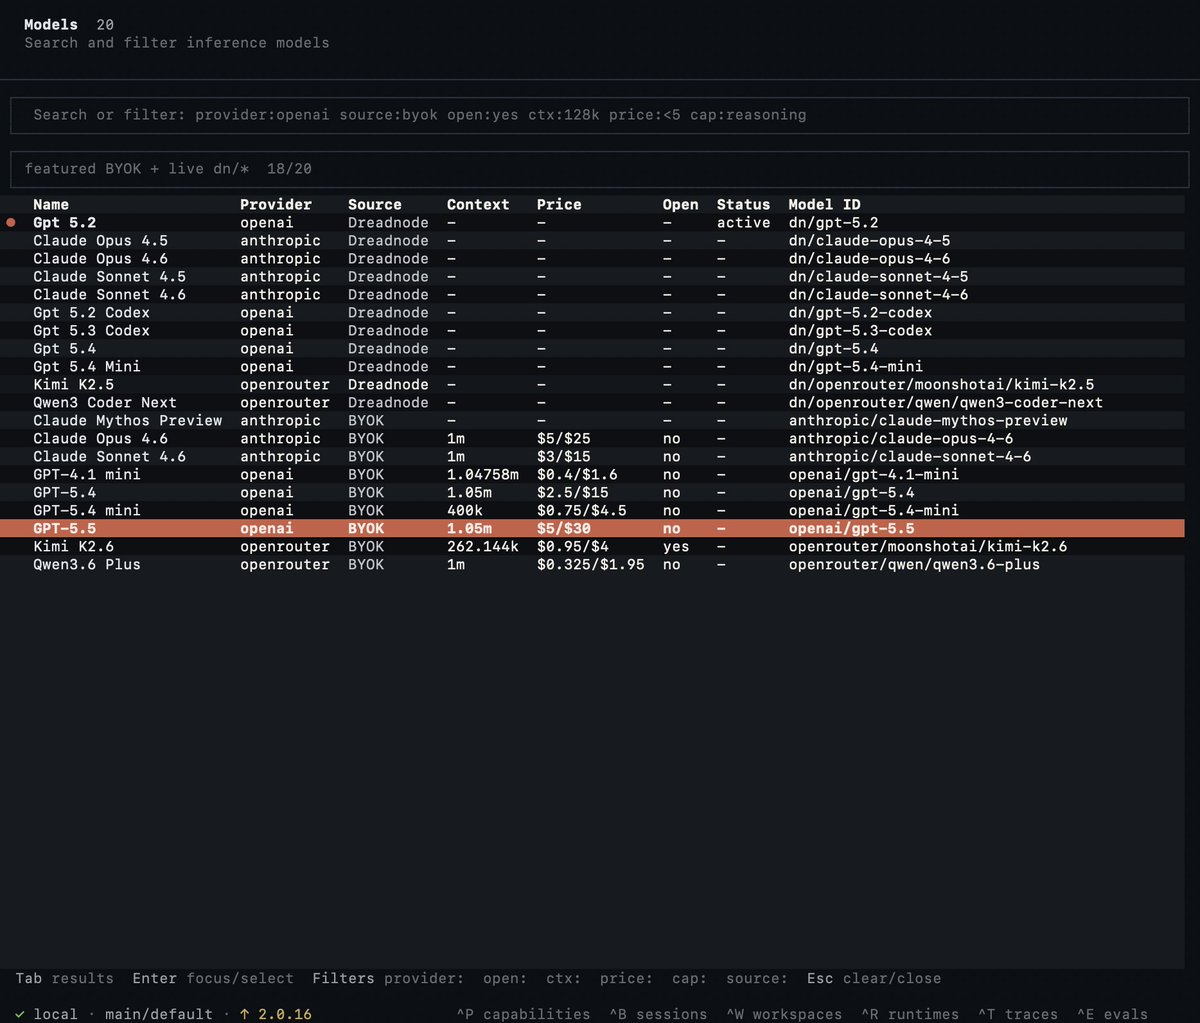
Task: Open capabilities via ^P shortcut label
Action: coord(523,1014)
